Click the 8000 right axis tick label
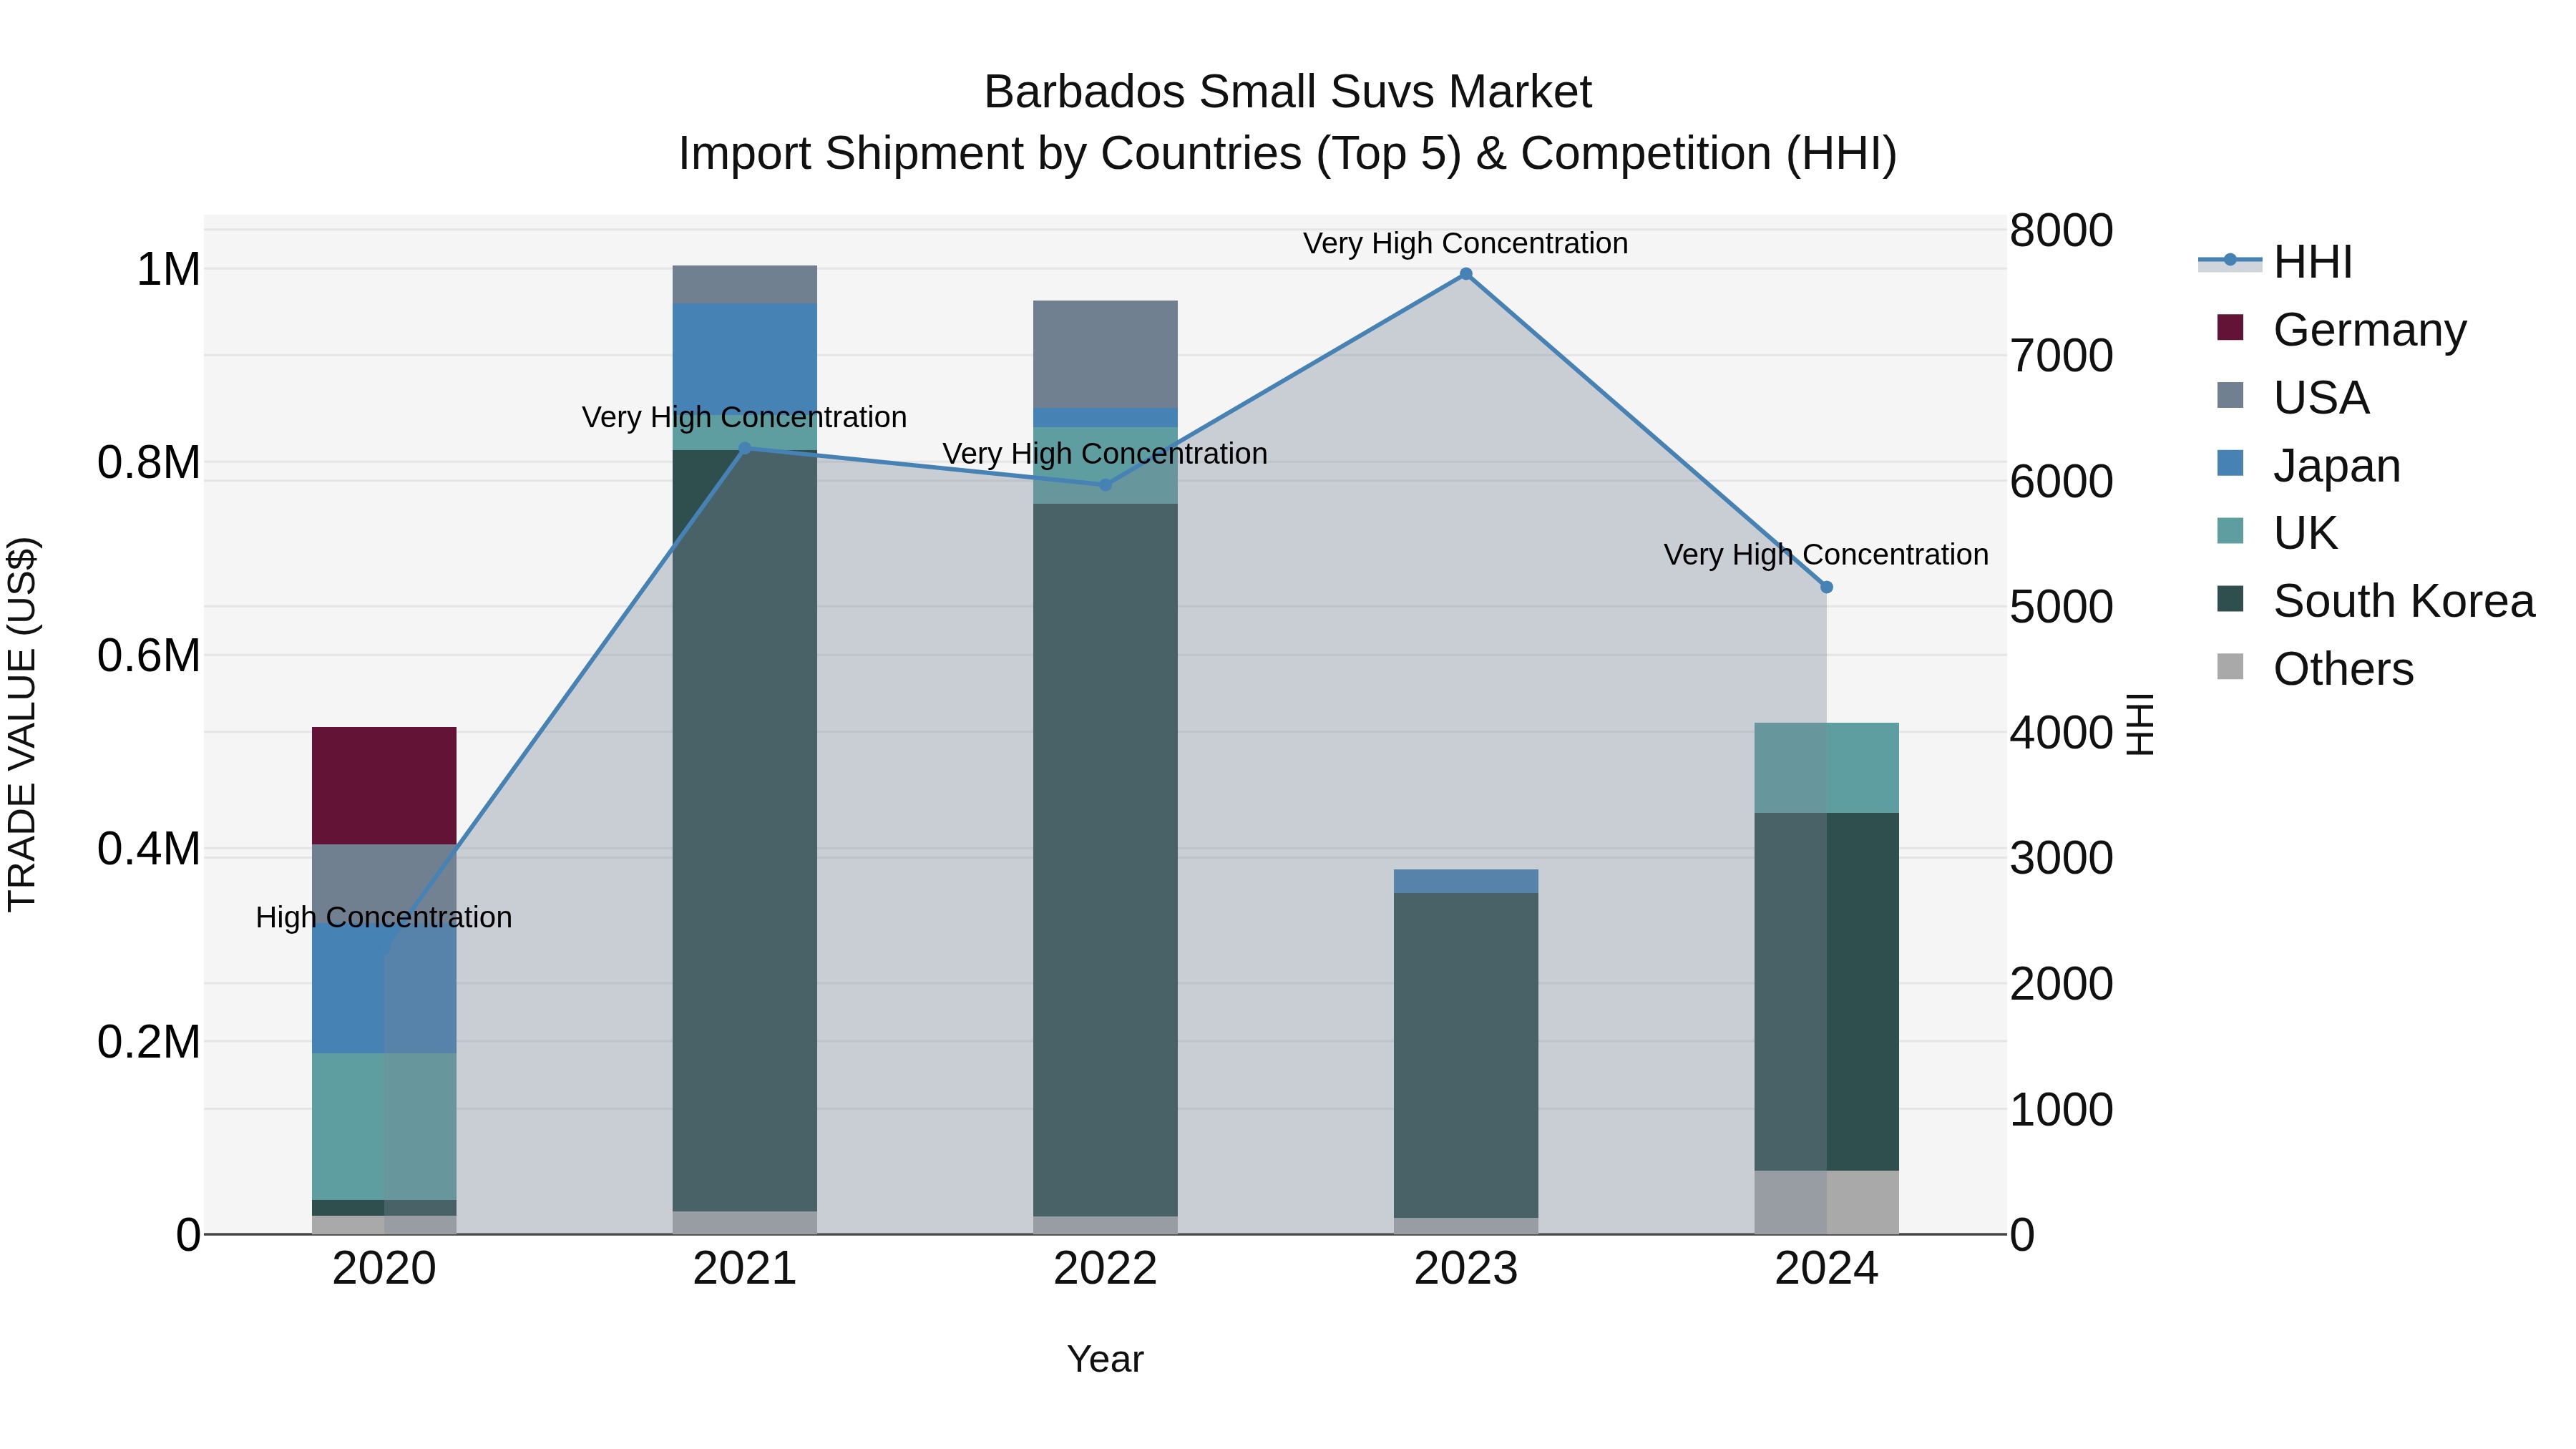The image size is (2576, 1449). 2062,230
